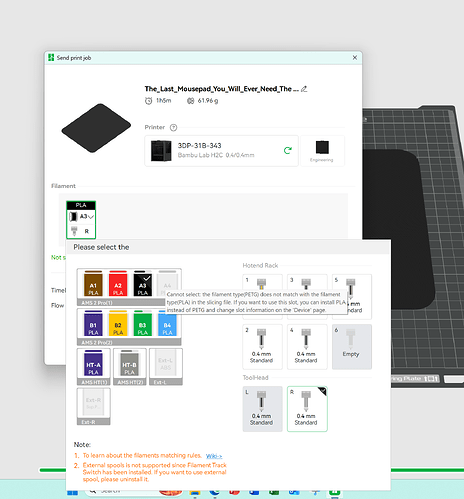Select the Engineering plate type tile
464x499 pixels.
point(322,151)
